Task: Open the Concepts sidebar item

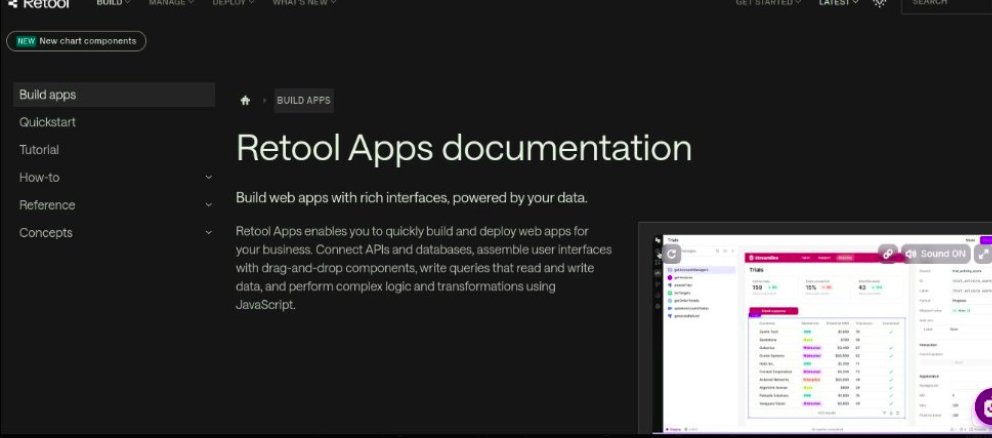Action: click(46, 233)
